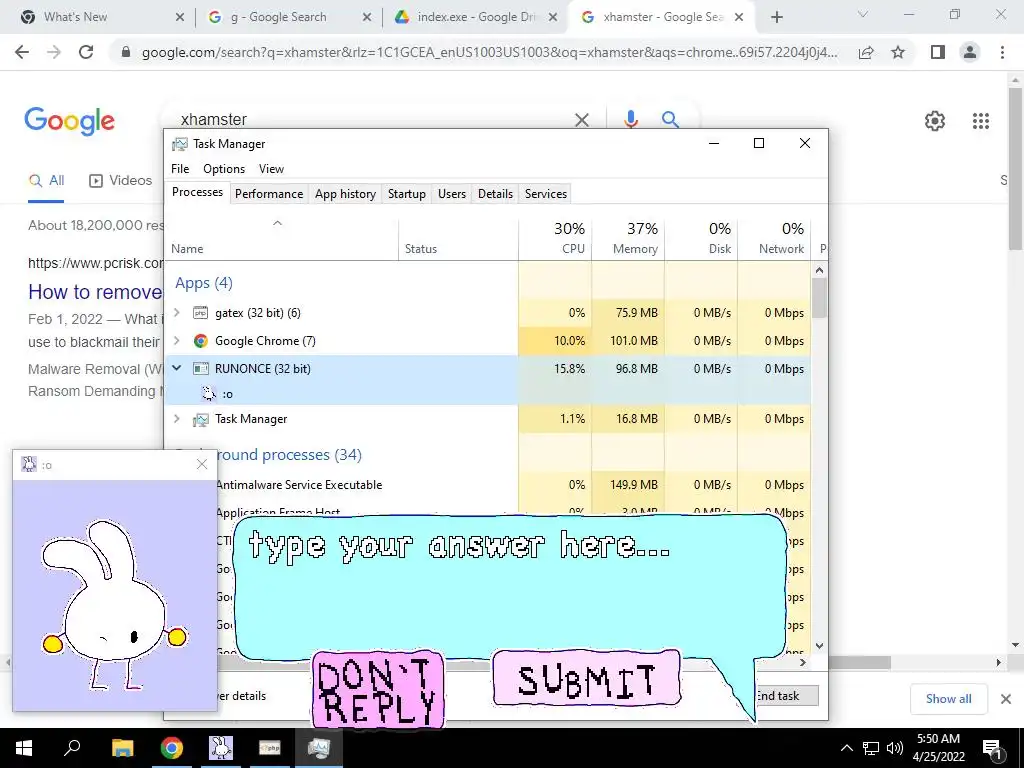Click the End task button
Screen dimensions: 1024x768
tap(786, 696)
